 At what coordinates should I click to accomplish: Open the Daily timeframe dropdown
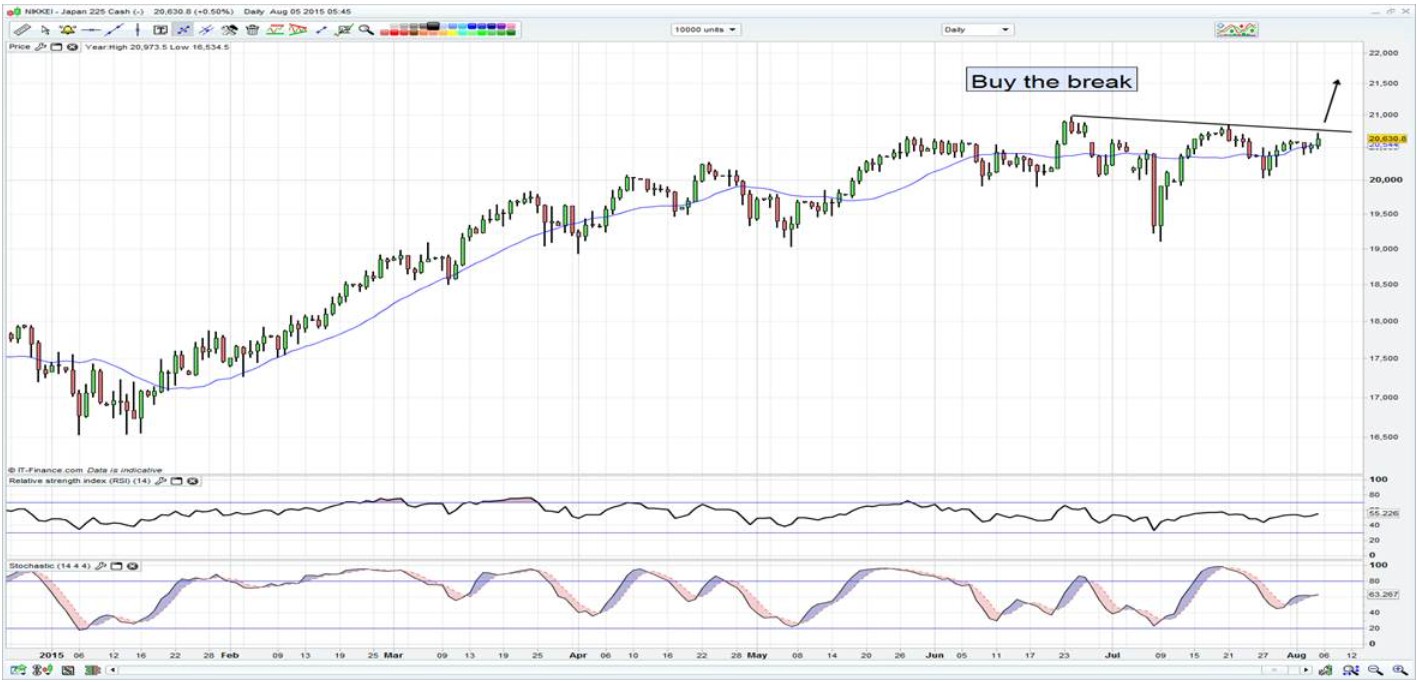[977, 30]
